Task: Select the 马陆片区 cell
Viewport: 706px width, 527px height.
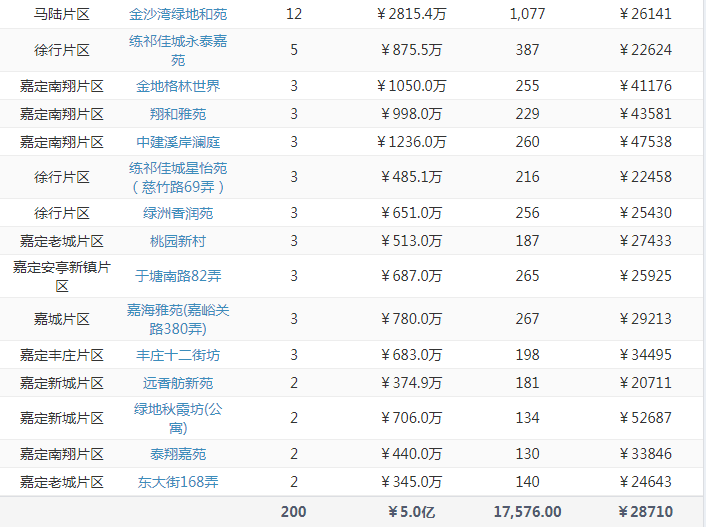Action: coord(62,14)
